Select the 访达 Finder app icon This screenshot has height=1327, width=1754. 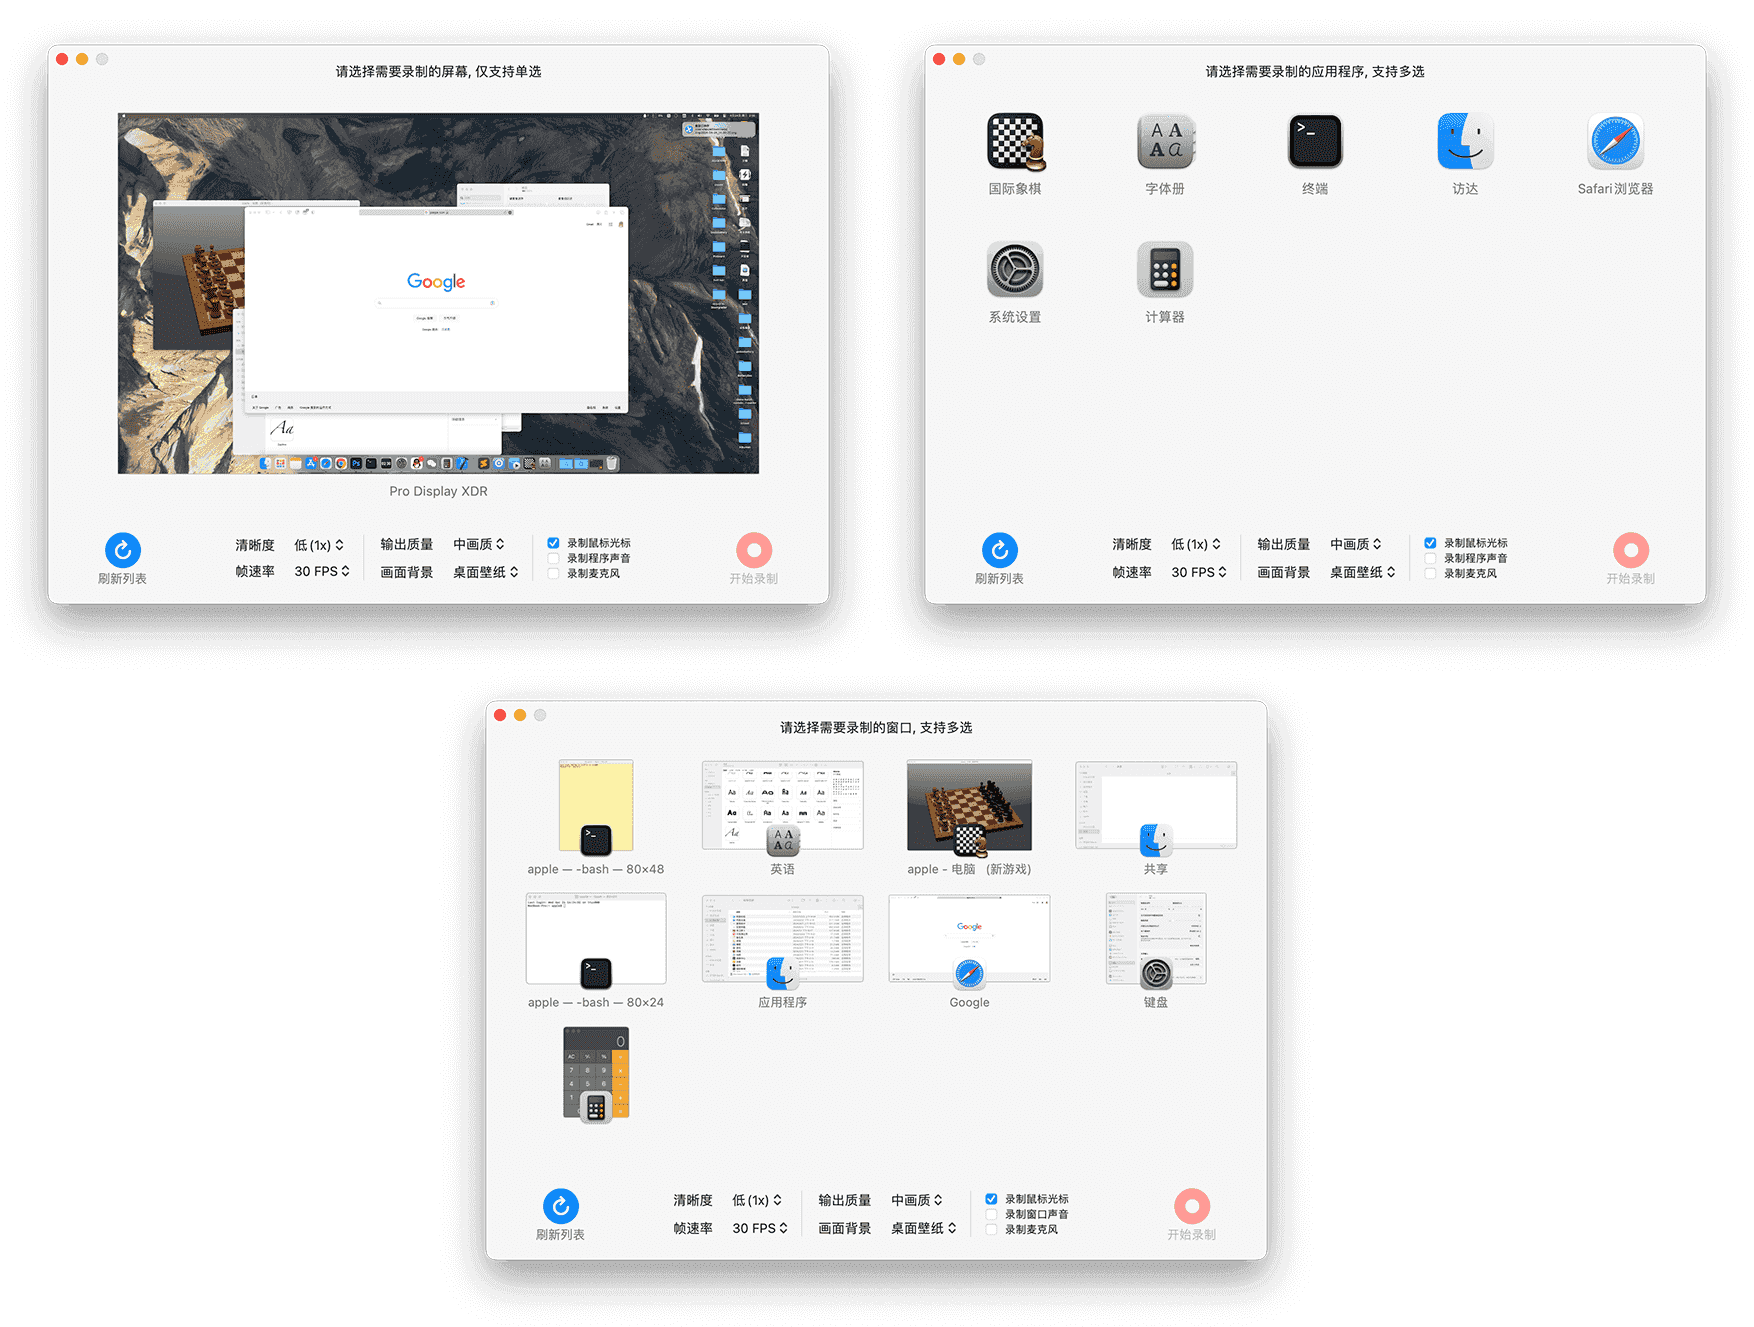coord(1465,142)
